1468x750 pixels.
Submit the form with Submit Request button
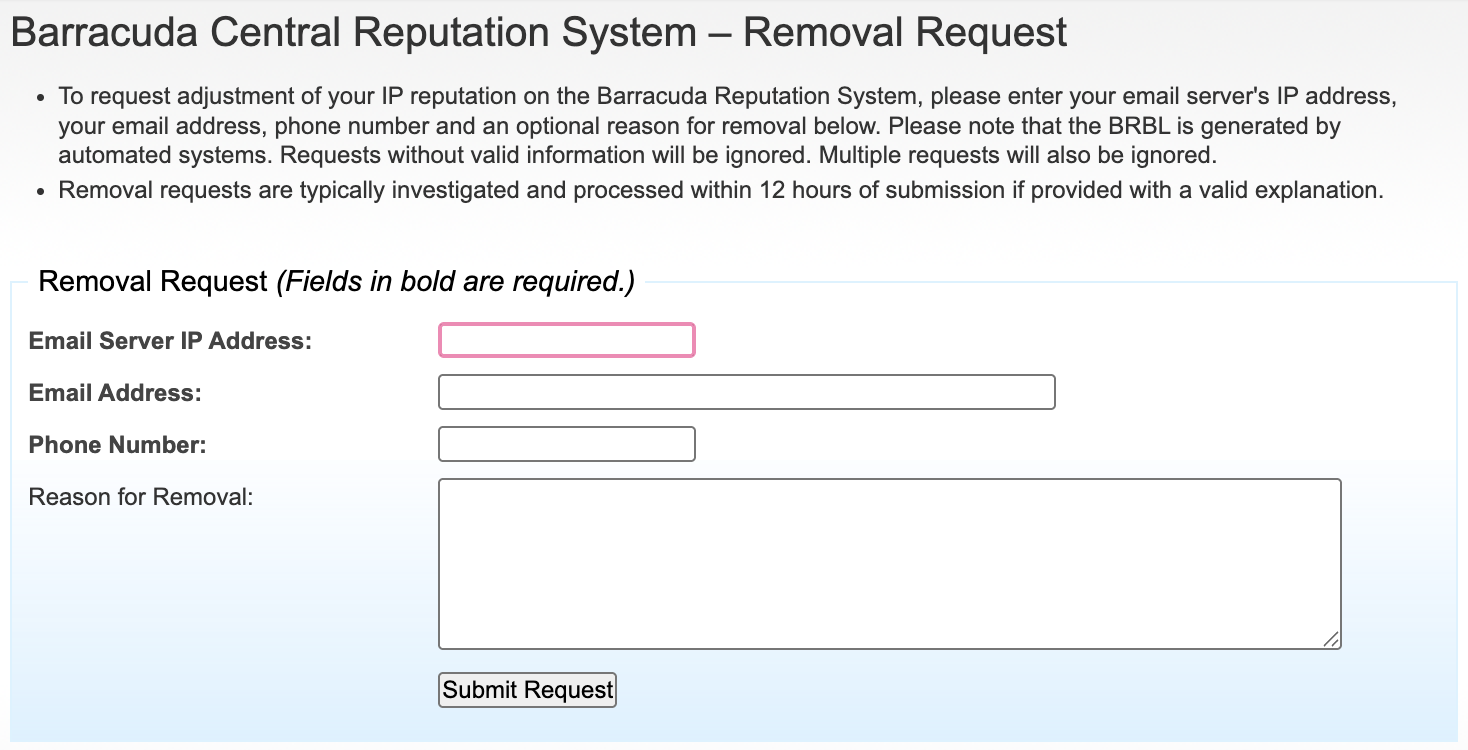point(527,690)
